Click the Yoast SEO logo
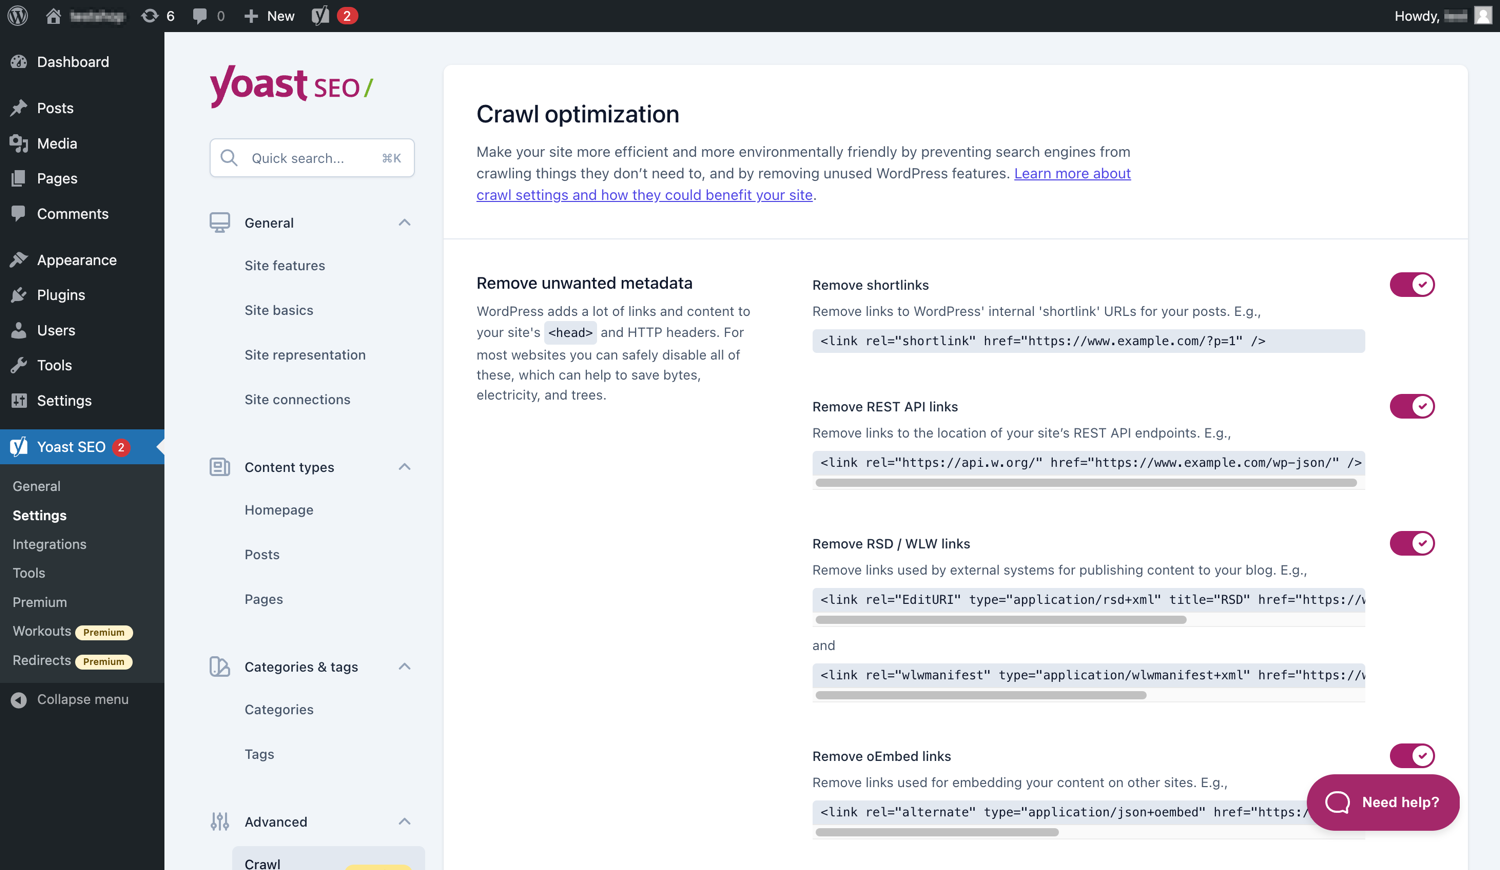 pos(289,88)
